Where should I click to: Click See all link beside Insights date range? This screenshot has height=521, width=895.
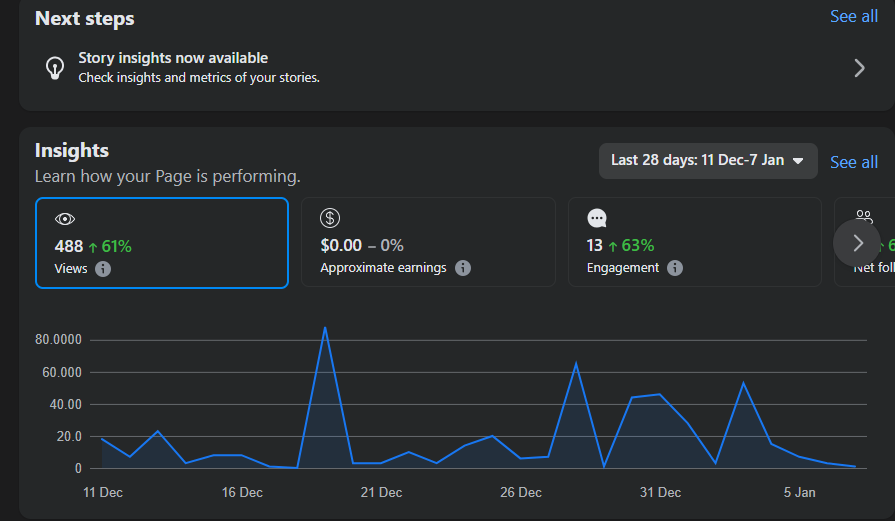tap(854, 162)
